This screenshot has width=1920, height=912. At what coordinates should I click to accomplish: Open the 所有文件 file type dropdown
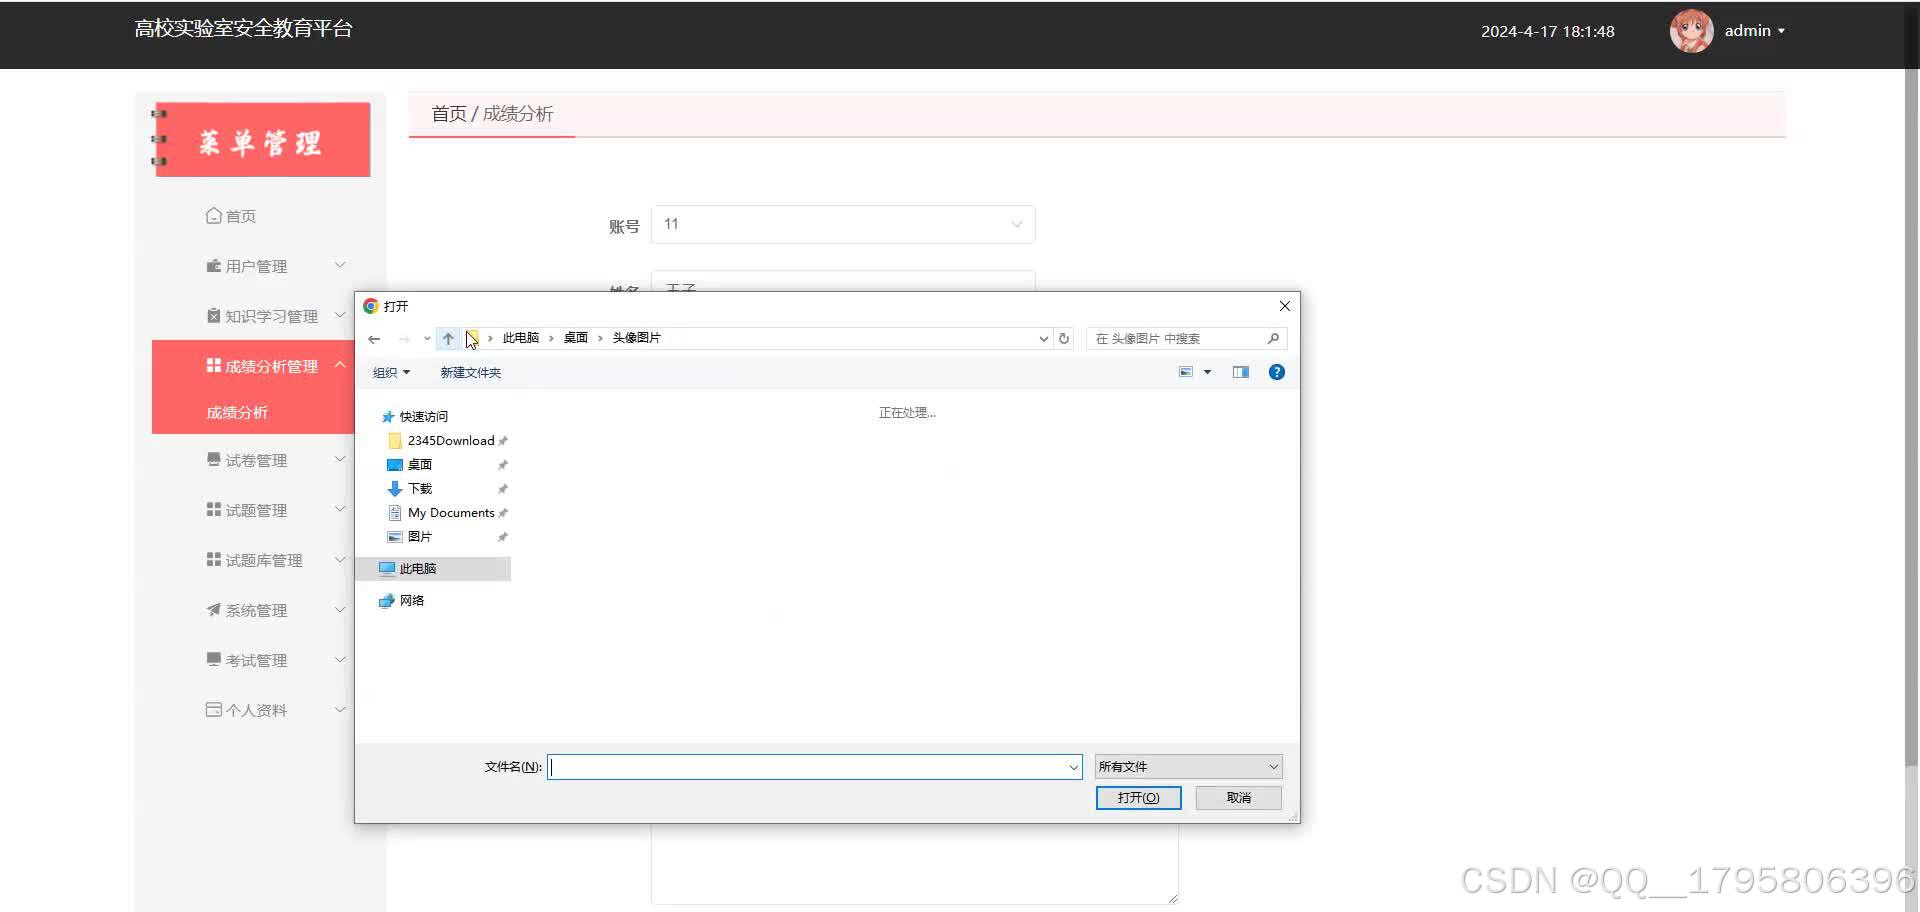point(1188,767)
